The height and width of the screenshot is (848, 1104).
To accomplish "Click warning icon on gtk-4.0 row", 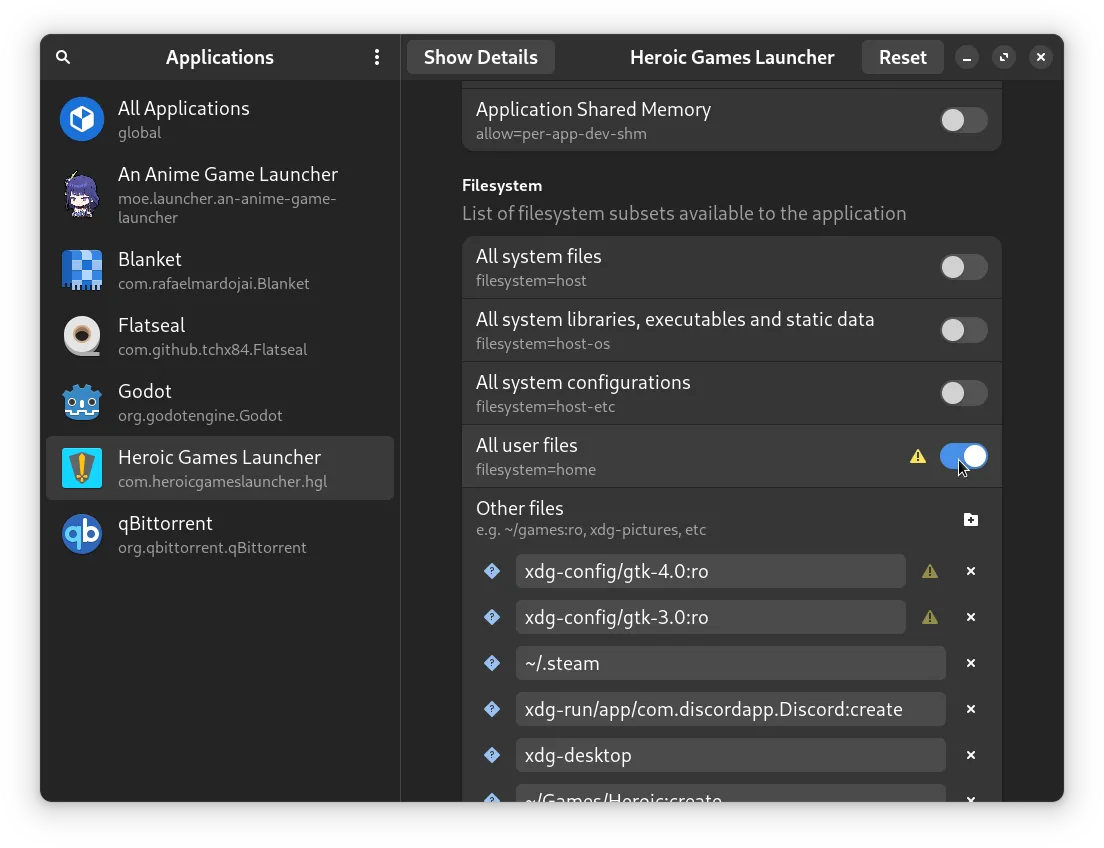I will [929, 571].
